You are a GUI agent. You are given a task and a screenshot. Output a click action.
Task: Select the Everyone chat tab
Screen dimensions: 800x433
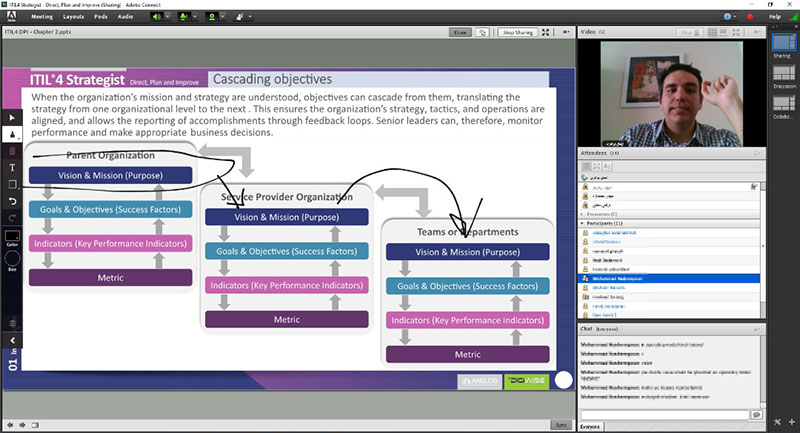pyautogui.click(x=591, y=426)
